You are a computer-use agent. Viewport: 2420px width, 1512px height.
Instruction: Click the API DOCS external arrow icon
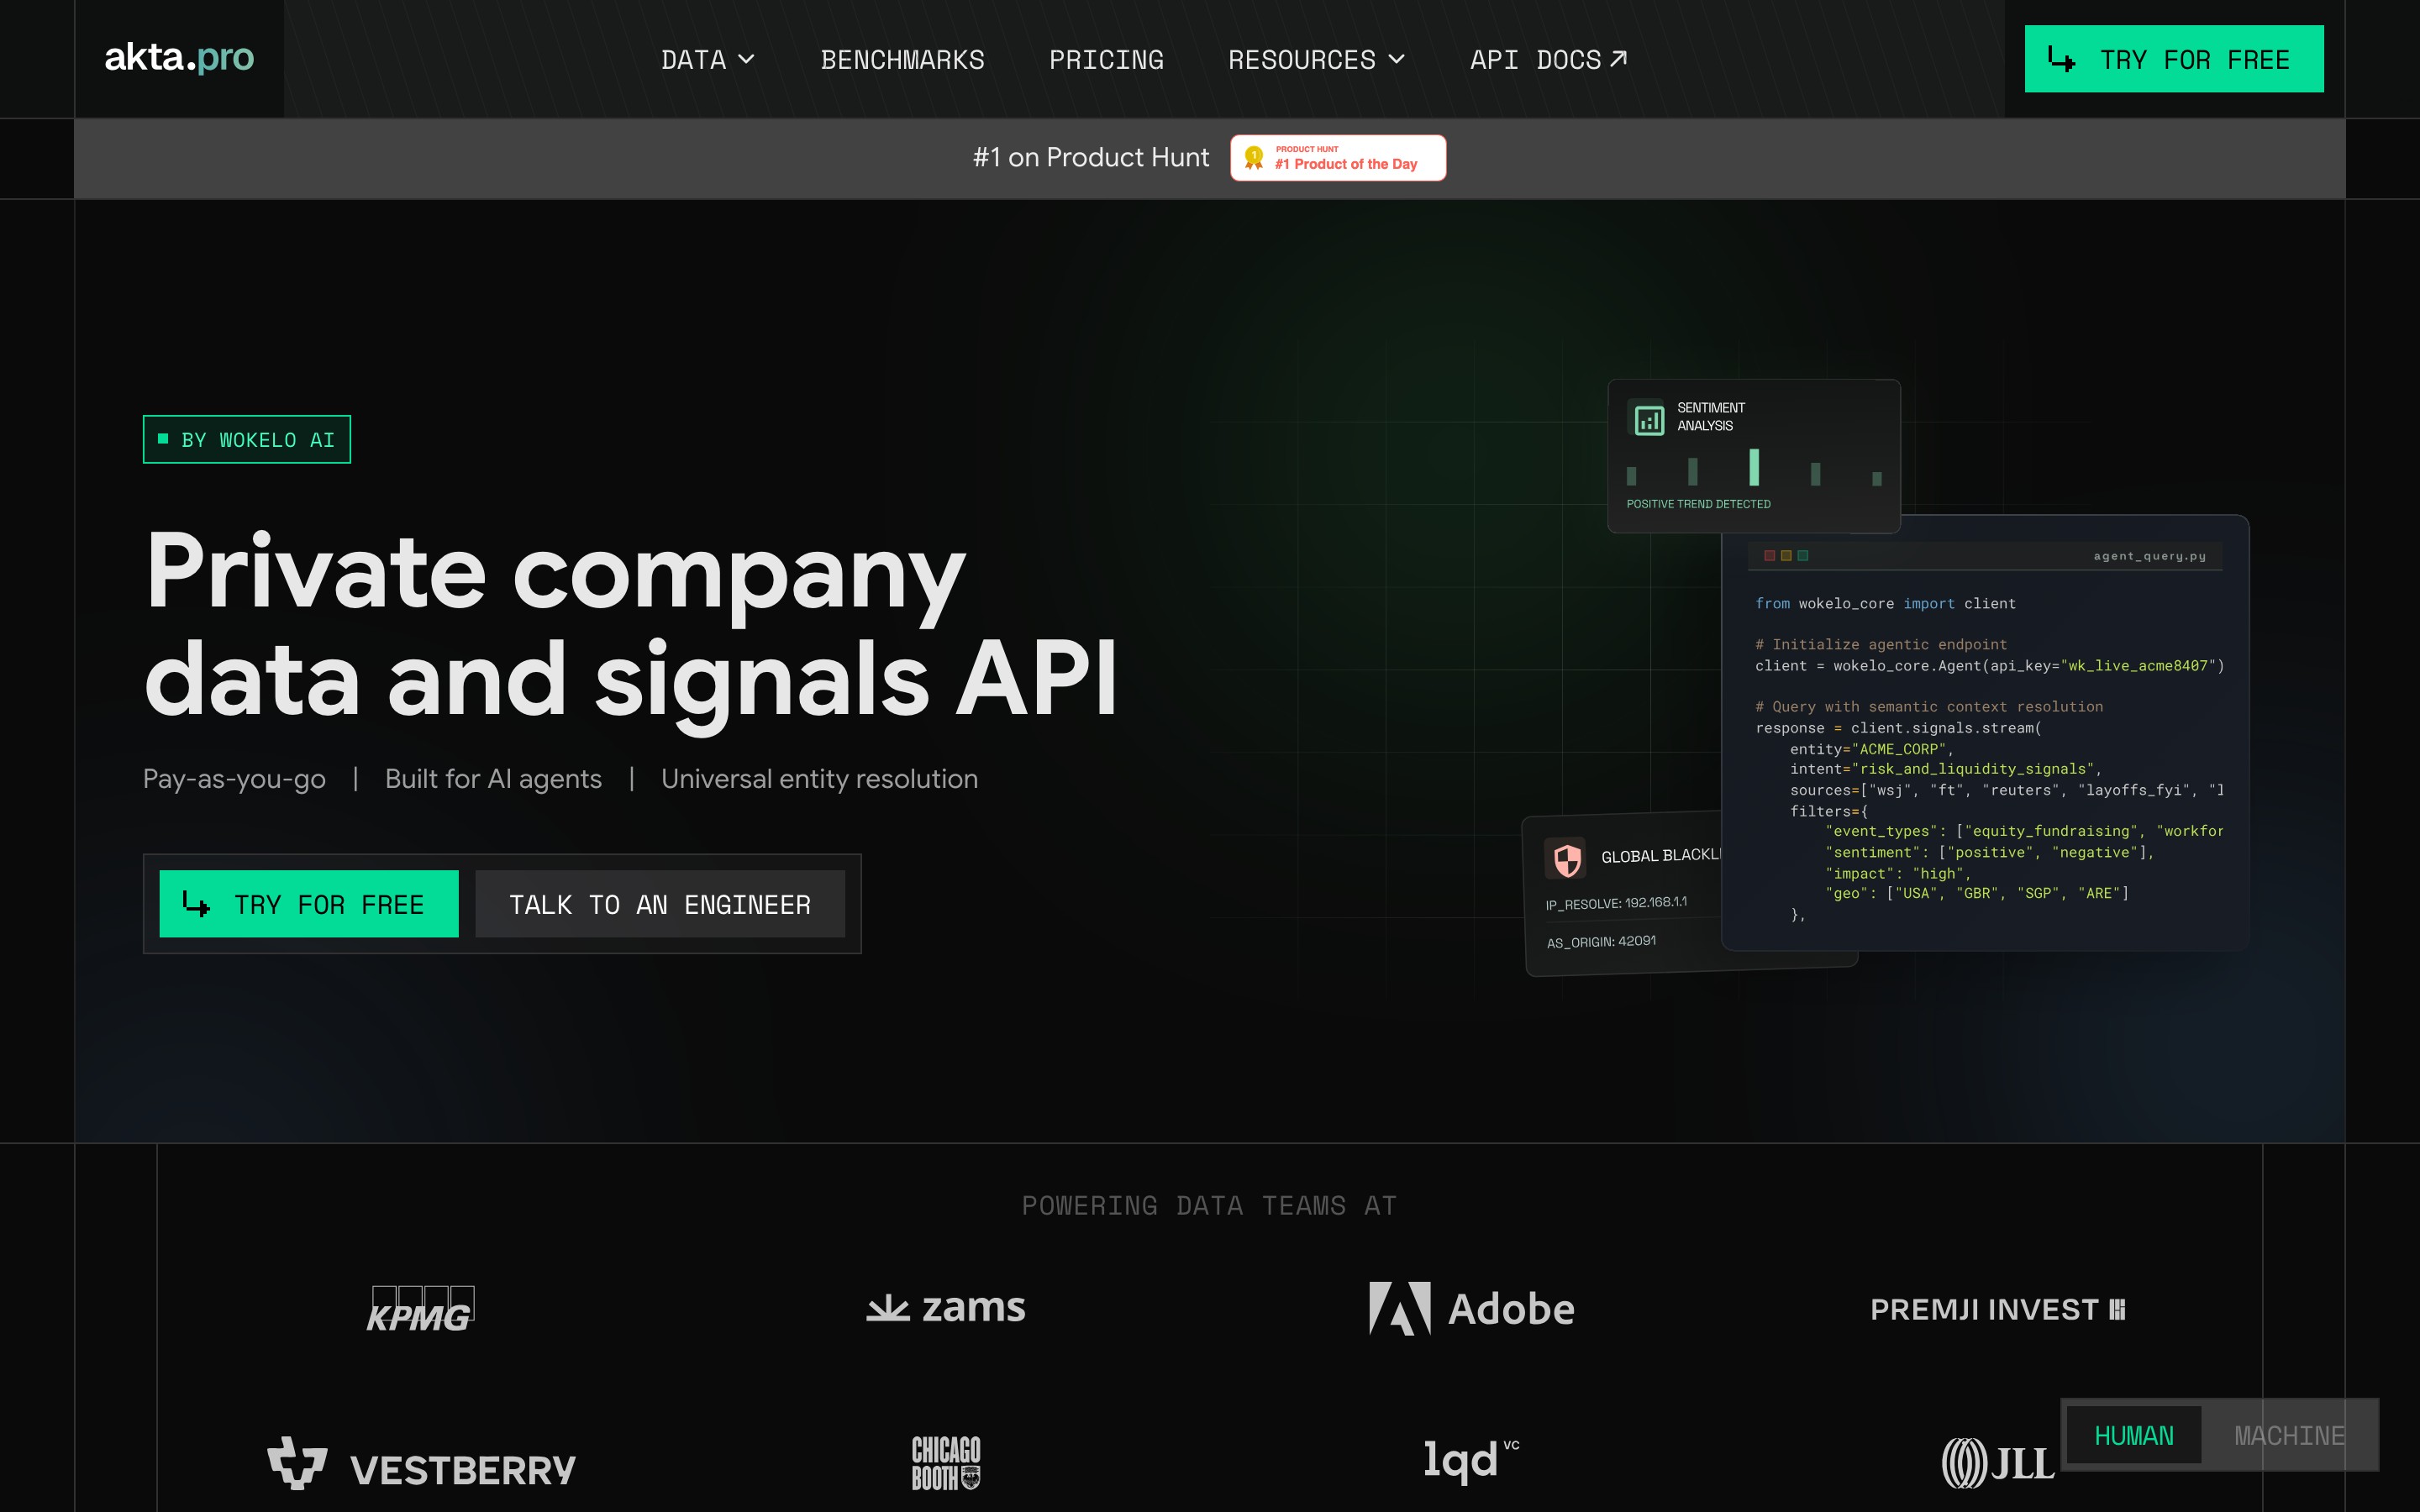point(1618,59)
